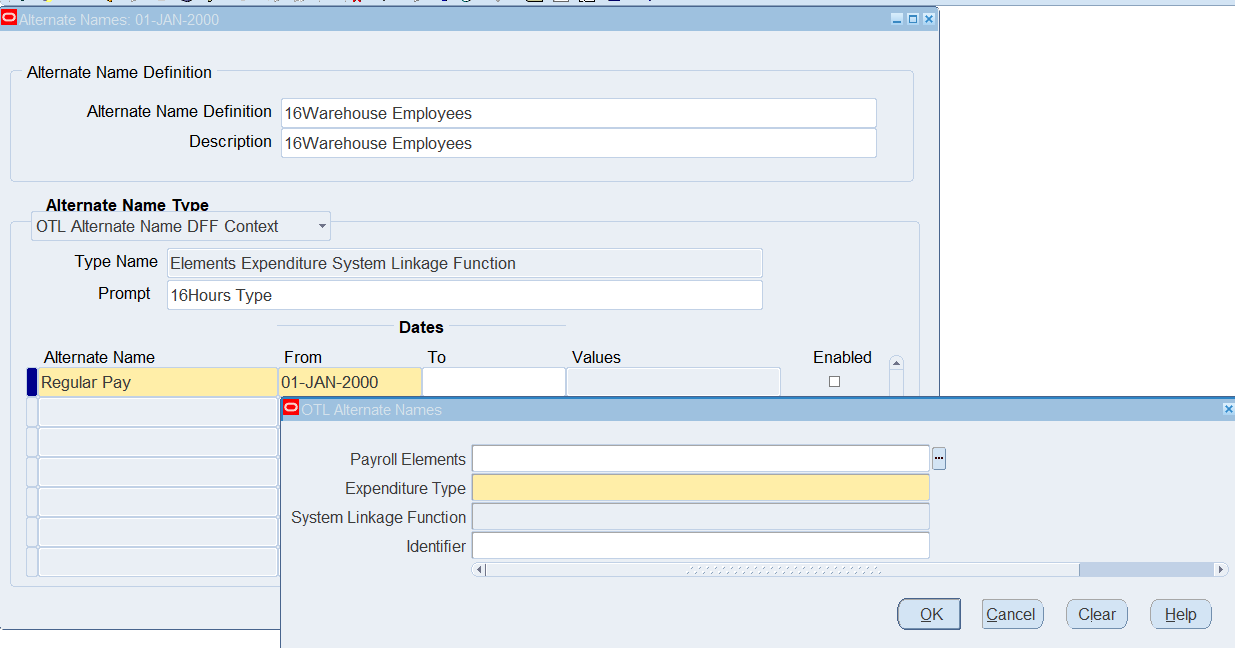Select the Prompt field with 16Hours Type
Viewport: 1235px width, 648px height.
pyautogui.click(x=464, y=295)
